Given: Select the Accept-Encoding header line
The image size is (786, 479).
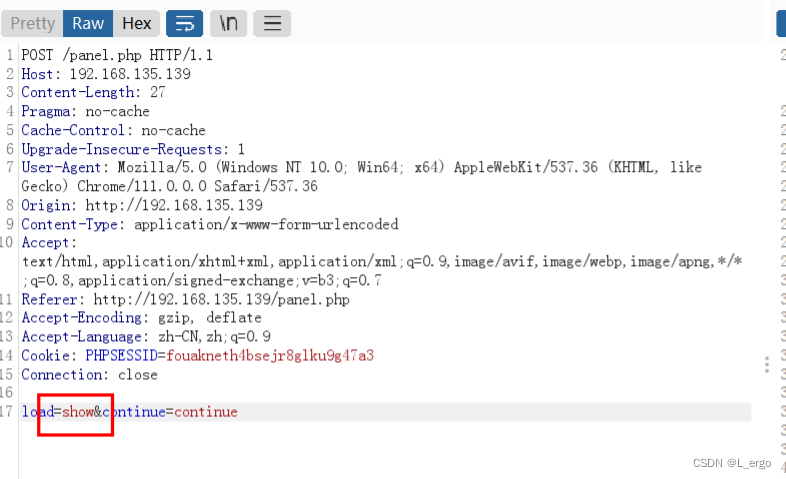Looking at the screenshot, I should (x=141, y=318).
